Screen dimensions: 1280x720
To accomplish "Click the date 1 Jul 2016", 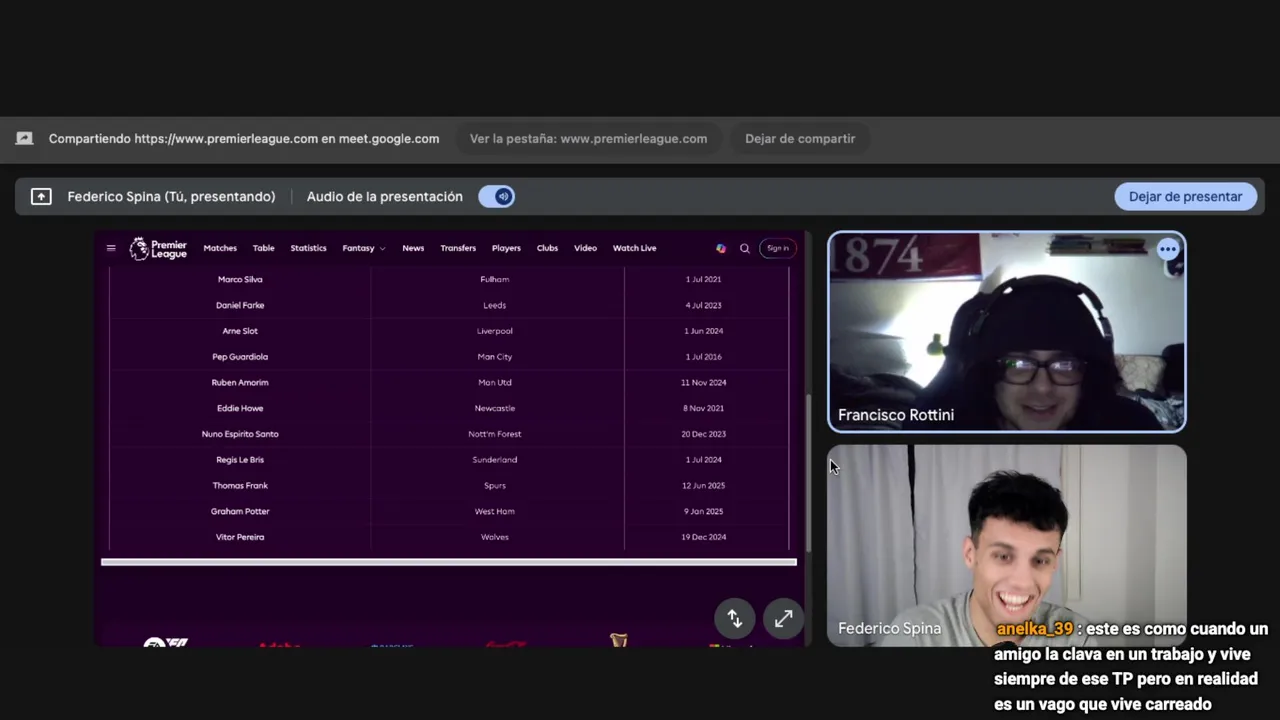I will pyautogui.click(x=703, y=357).
